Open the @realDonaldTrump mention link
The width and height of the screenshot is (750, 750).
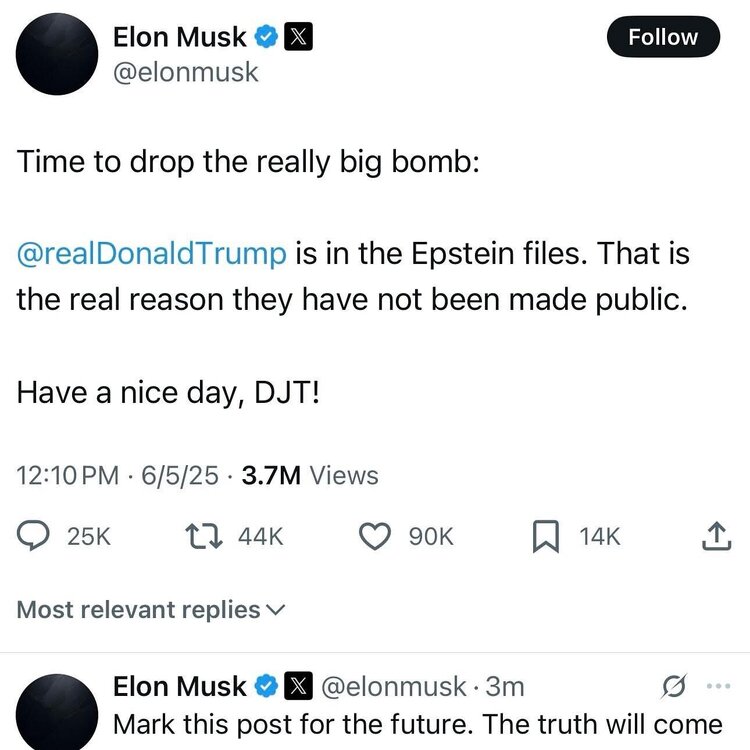tap(151, 252)
